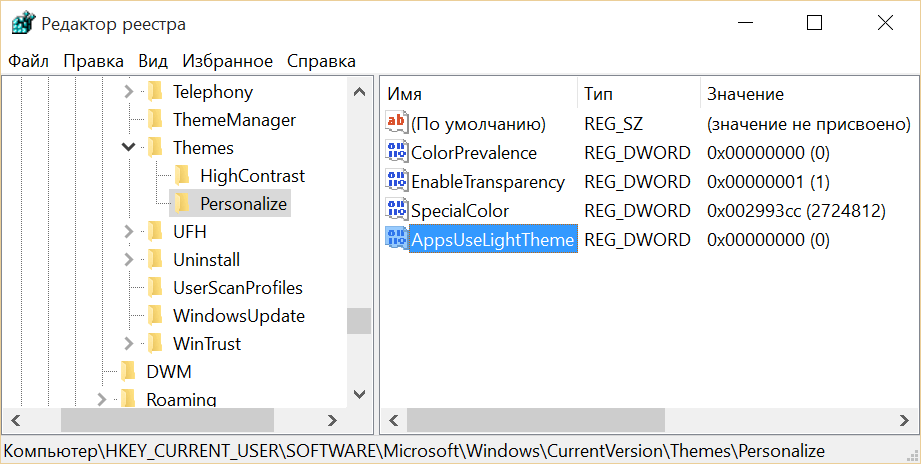
Task: Click the tree pane vertical scrollbar thumb
Action: [x=359, y=321]
